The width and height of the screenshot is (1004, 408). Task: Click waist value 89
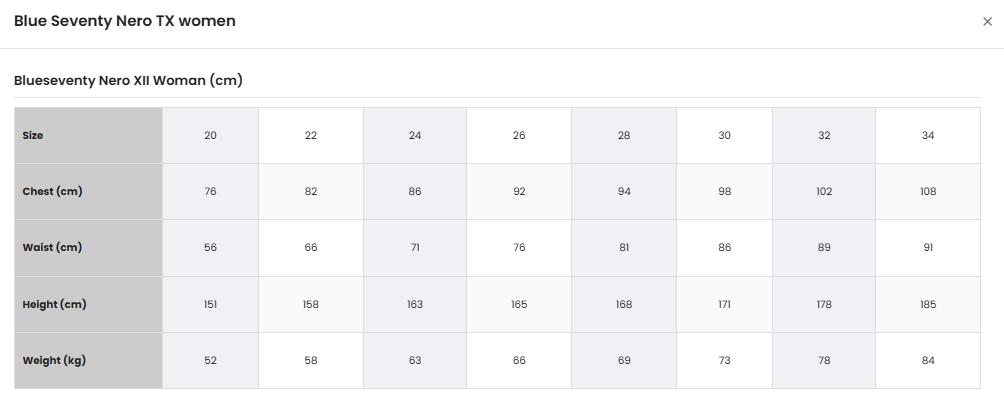coord(824,248)
